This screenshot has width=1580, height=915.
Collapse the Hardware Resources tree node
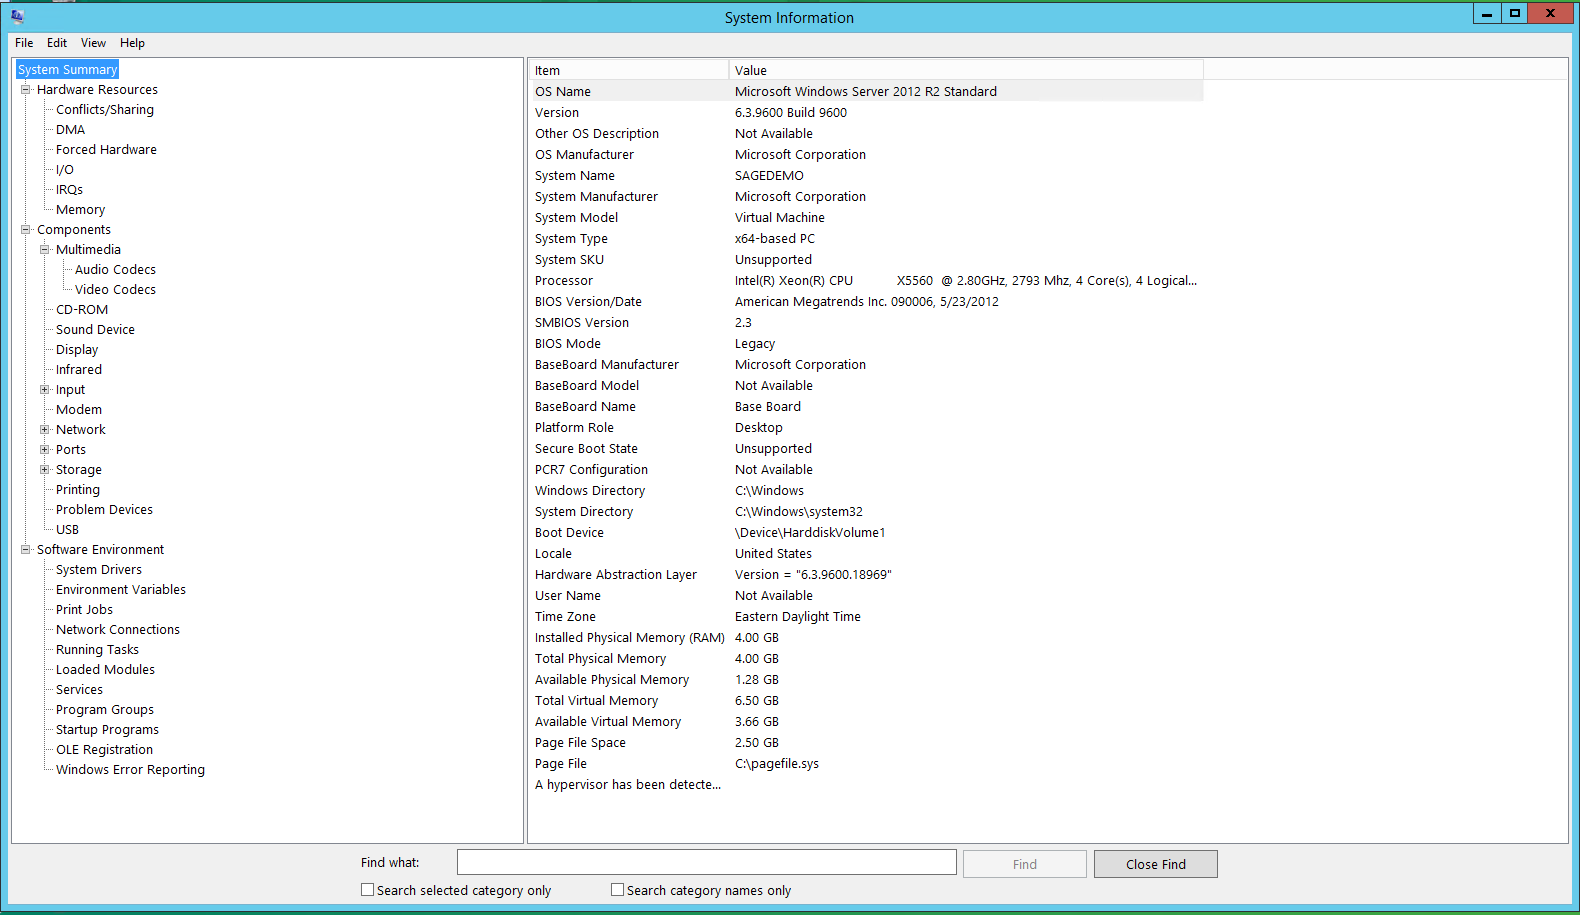[x=26, y=90]
